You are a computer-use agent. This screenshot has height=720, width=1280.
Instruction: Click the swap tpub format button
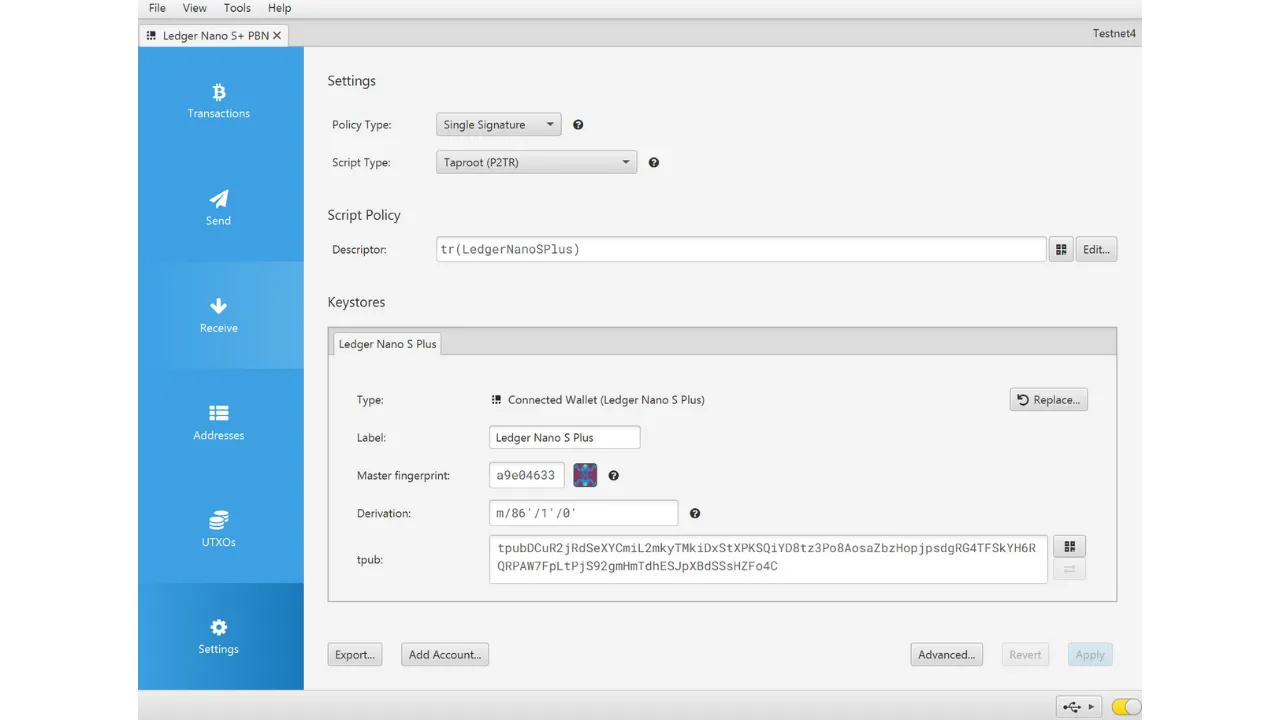1070,569
